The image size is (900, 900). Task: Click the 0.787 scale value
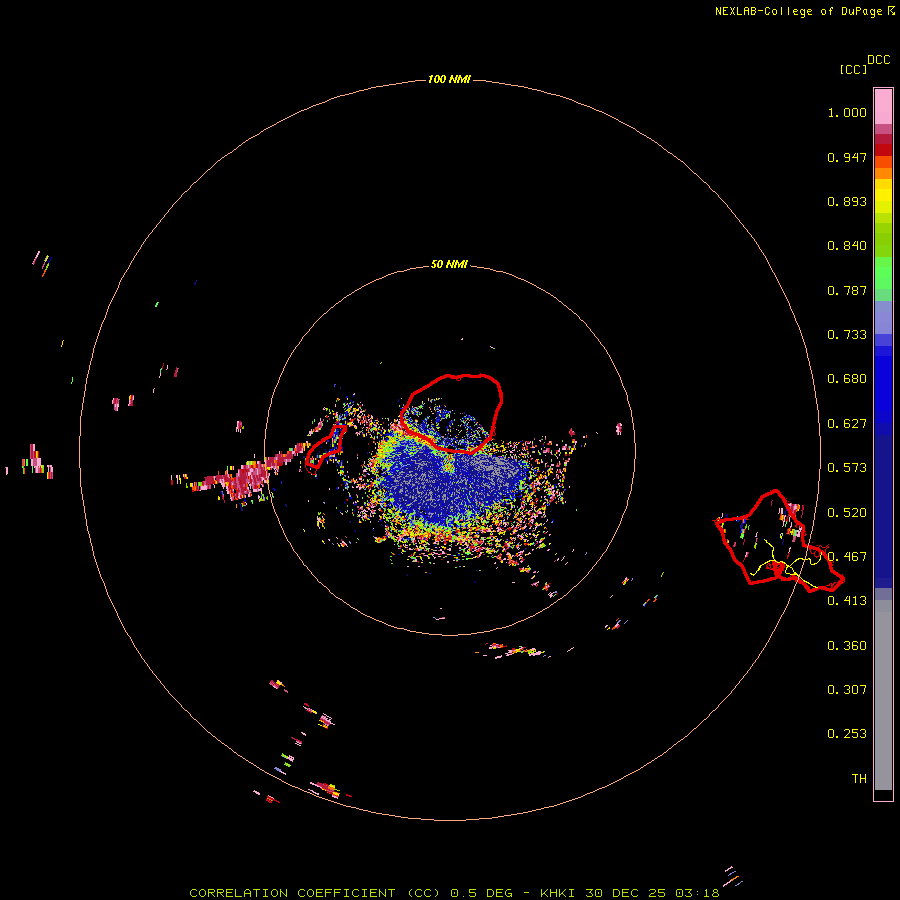click(x=847, y=290)
